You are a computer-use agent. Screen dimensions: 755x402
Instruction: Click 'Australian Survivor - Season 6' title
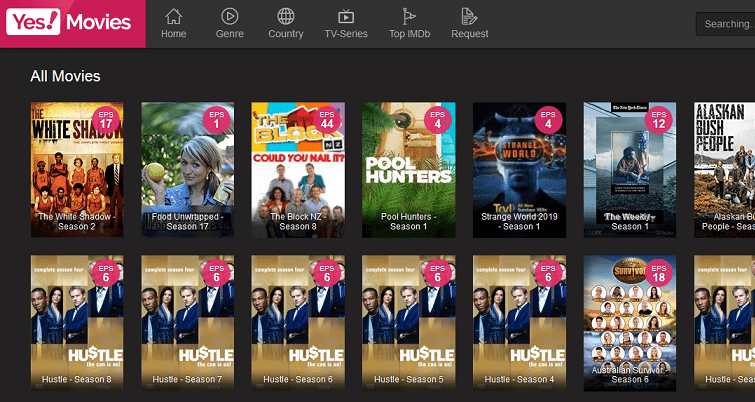(x=630, y=375)
